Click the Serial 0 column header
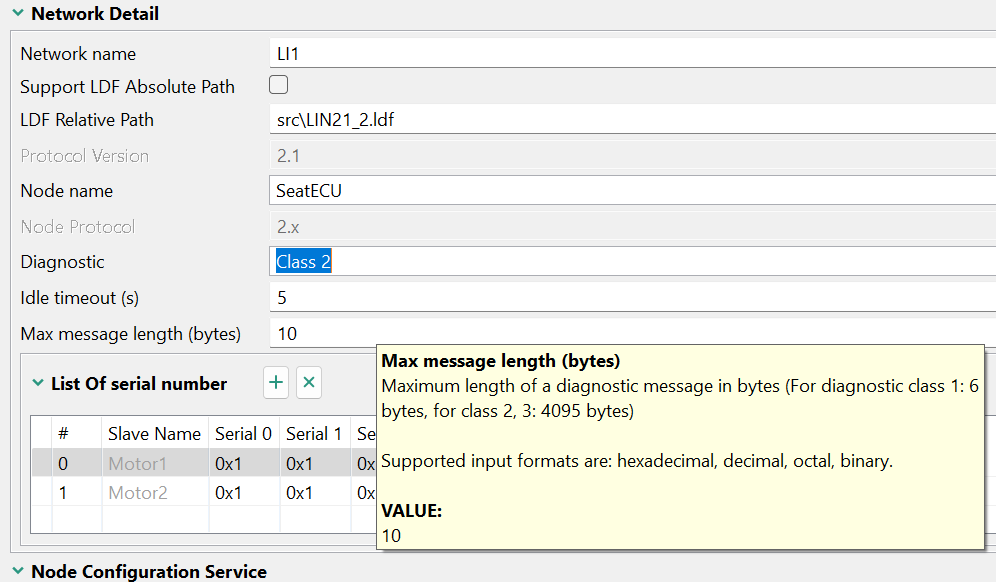Screen dimensions: 996x582 [245, 433]
